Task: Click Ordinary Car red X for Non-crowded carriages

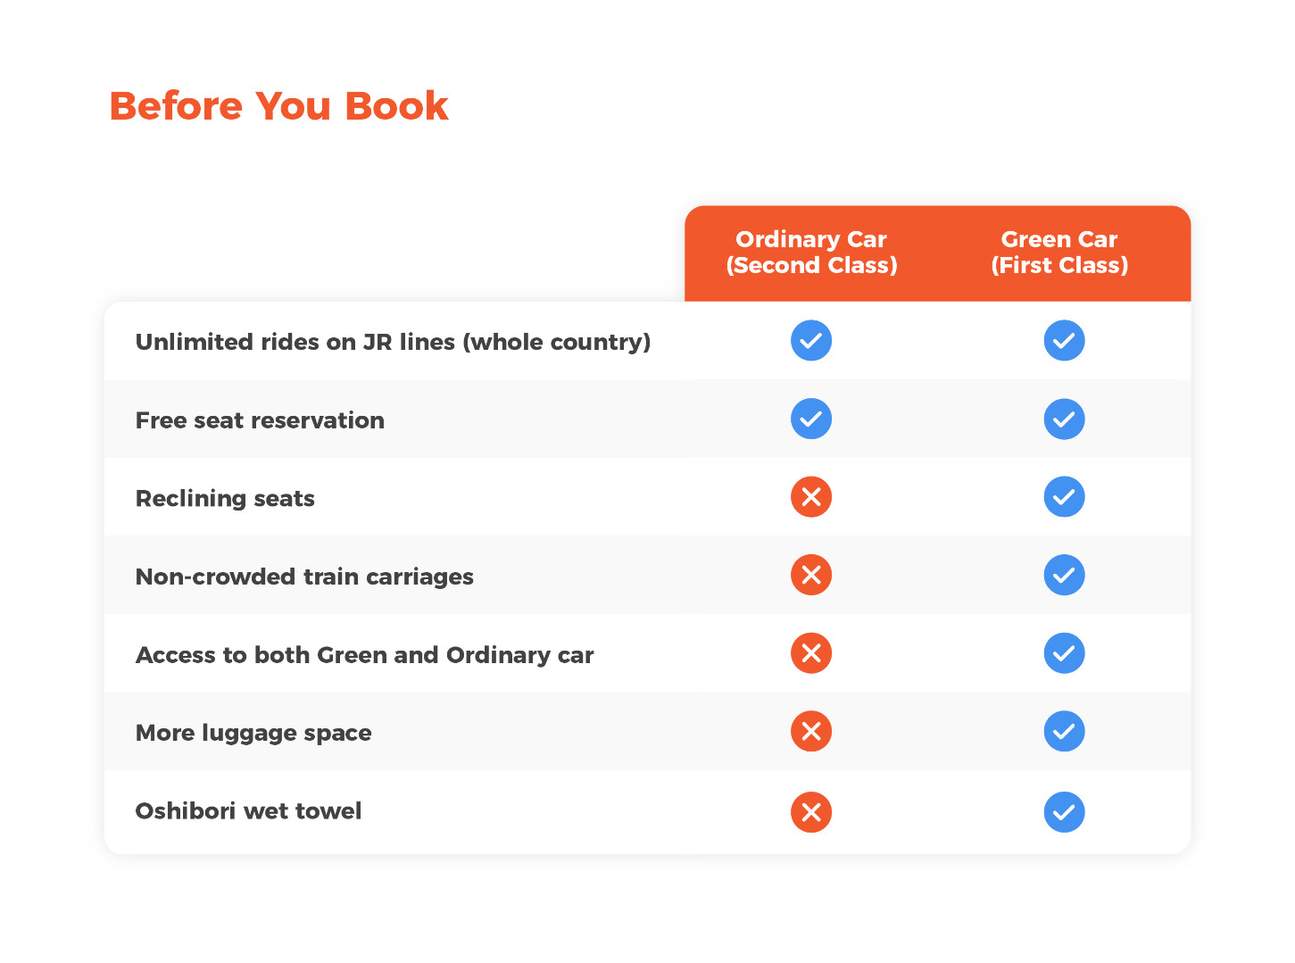Action: coord(811,575)
